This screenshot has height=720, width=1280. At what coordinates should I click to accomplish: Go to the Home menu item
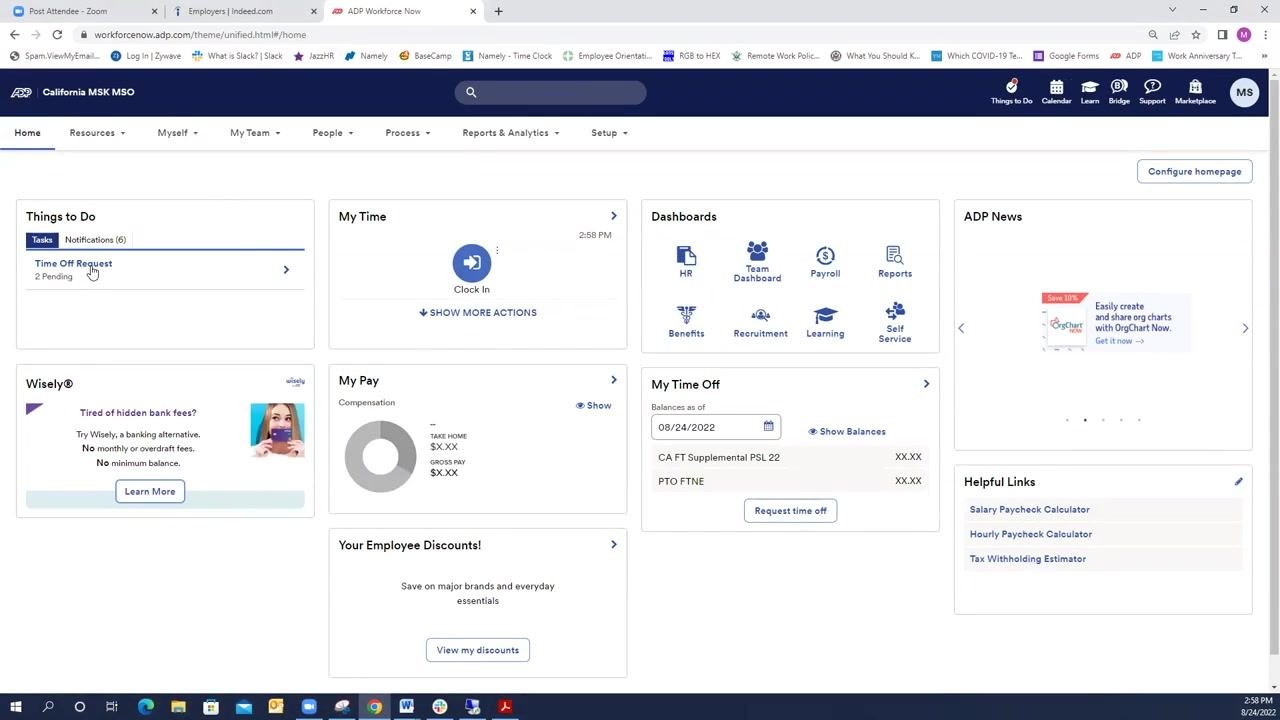[28, 133]
